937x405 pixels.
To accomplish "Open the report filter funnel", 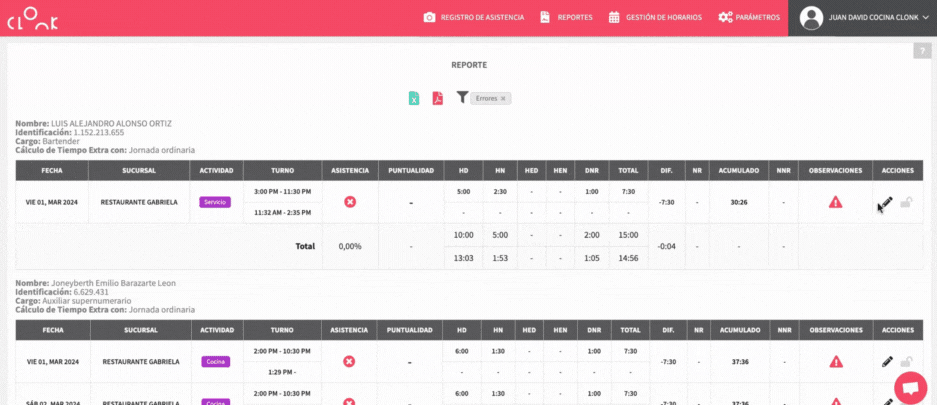I will [x=462, y=97].
